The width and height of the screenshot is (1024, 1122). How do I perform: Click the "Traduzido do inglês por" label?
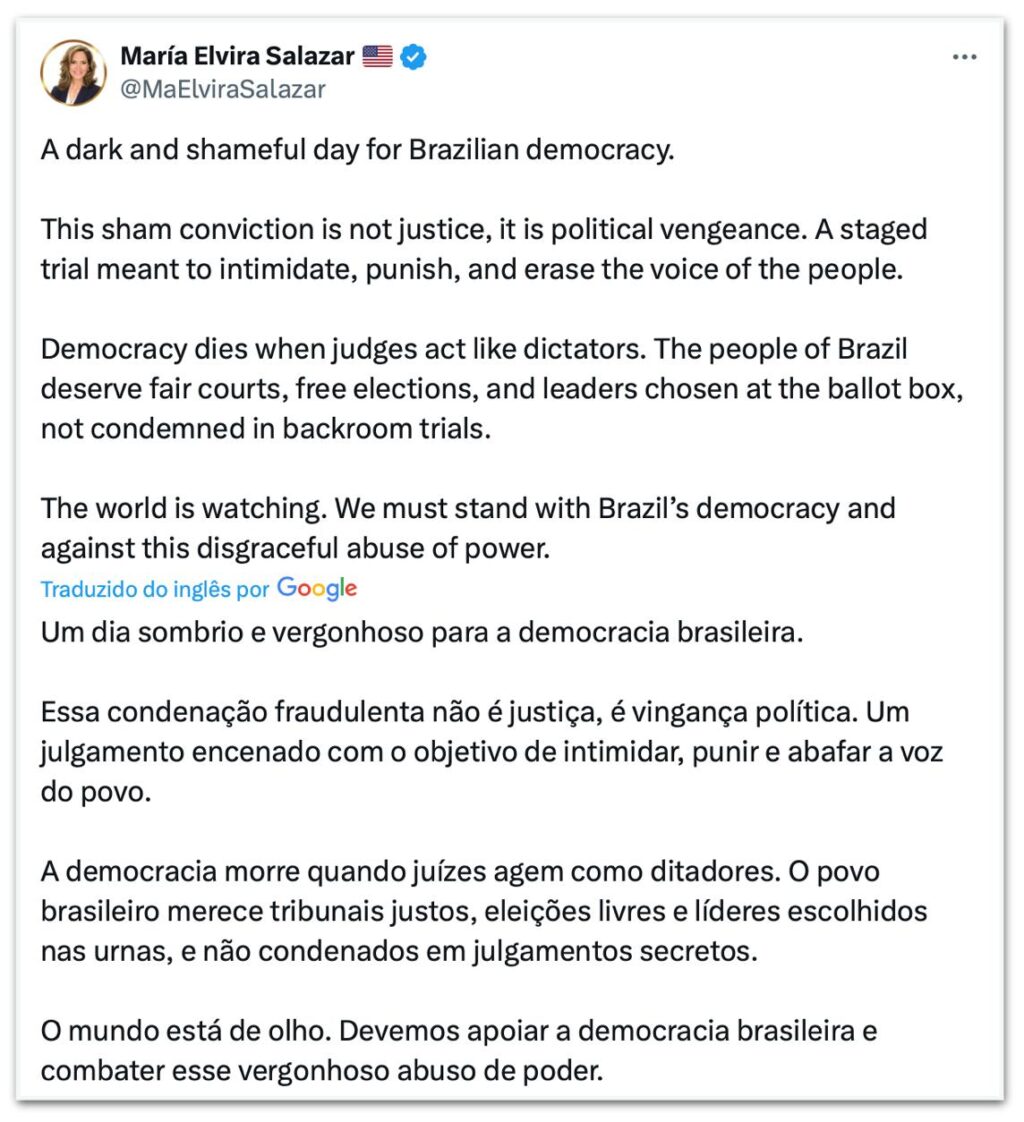(x=155, y=589)
